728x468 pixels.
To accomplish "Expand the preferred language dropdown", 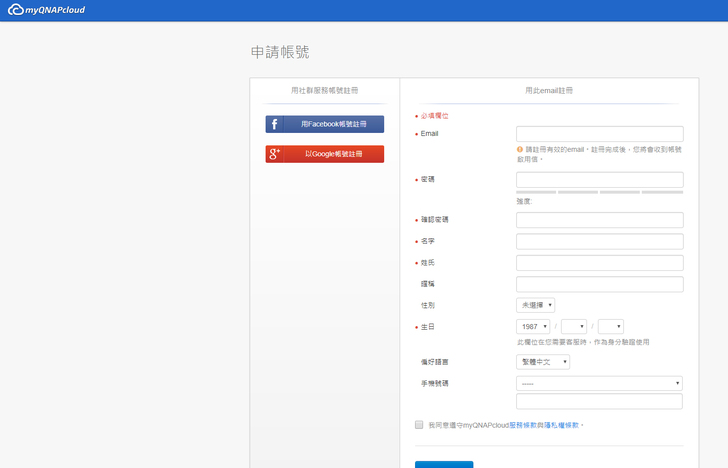I will tap(543, 362).
